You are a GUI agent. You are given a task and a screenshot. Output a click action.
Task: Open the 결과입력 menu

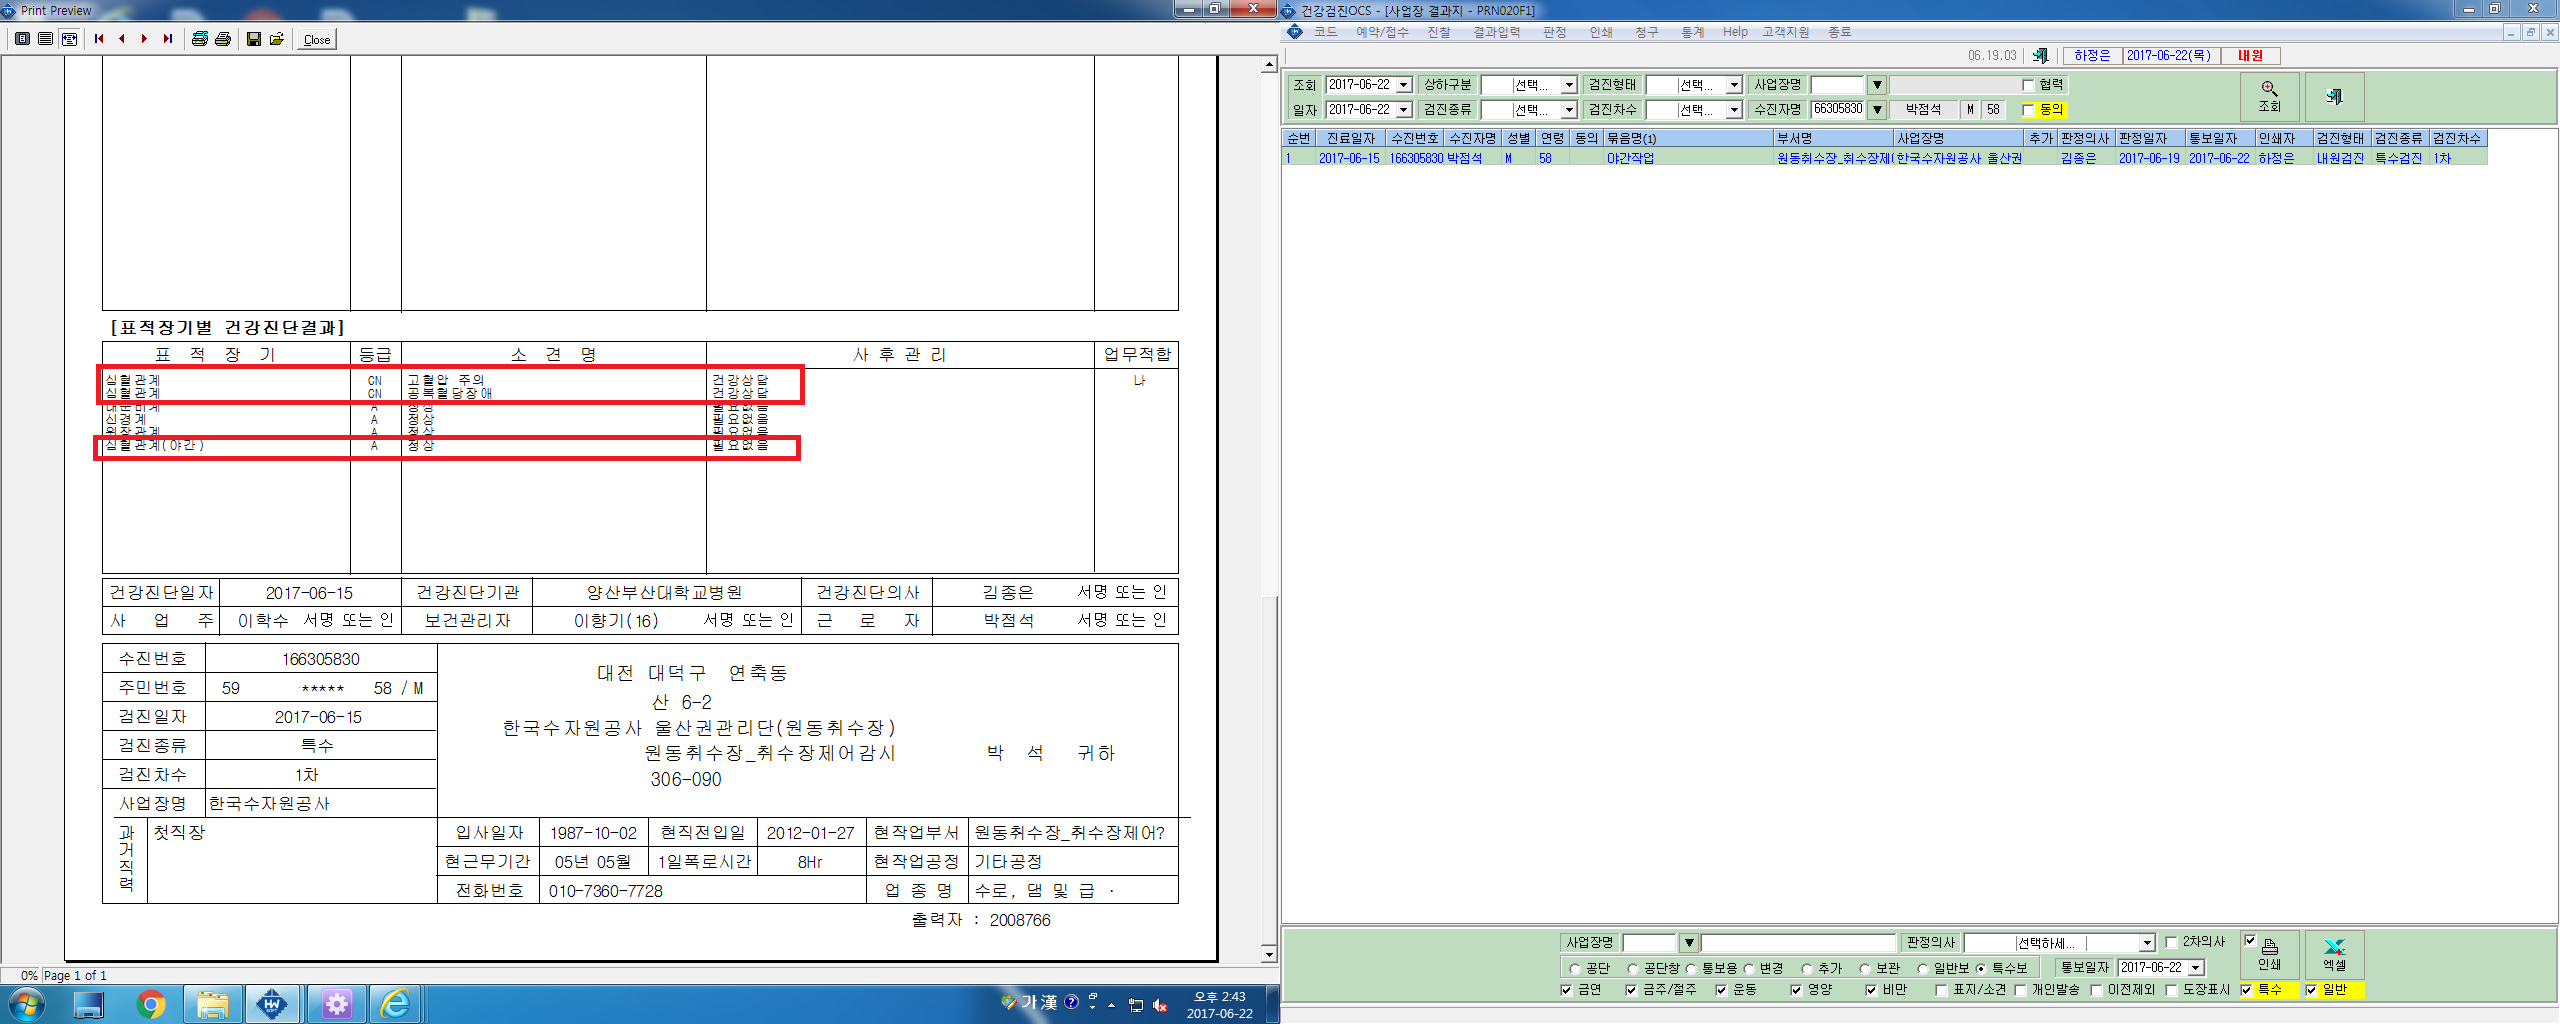[x=1496, y=32]
